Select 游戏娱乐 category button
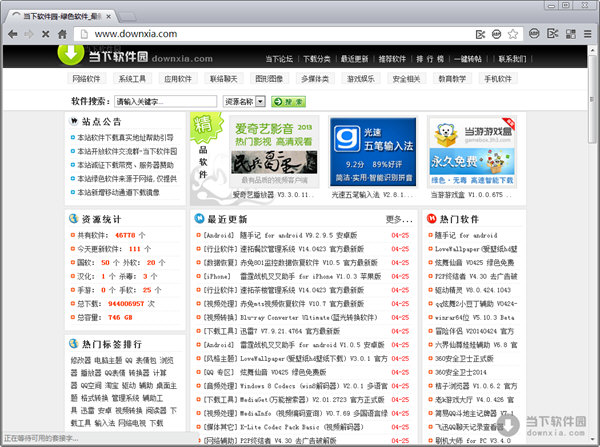 (x=360, y=79)
